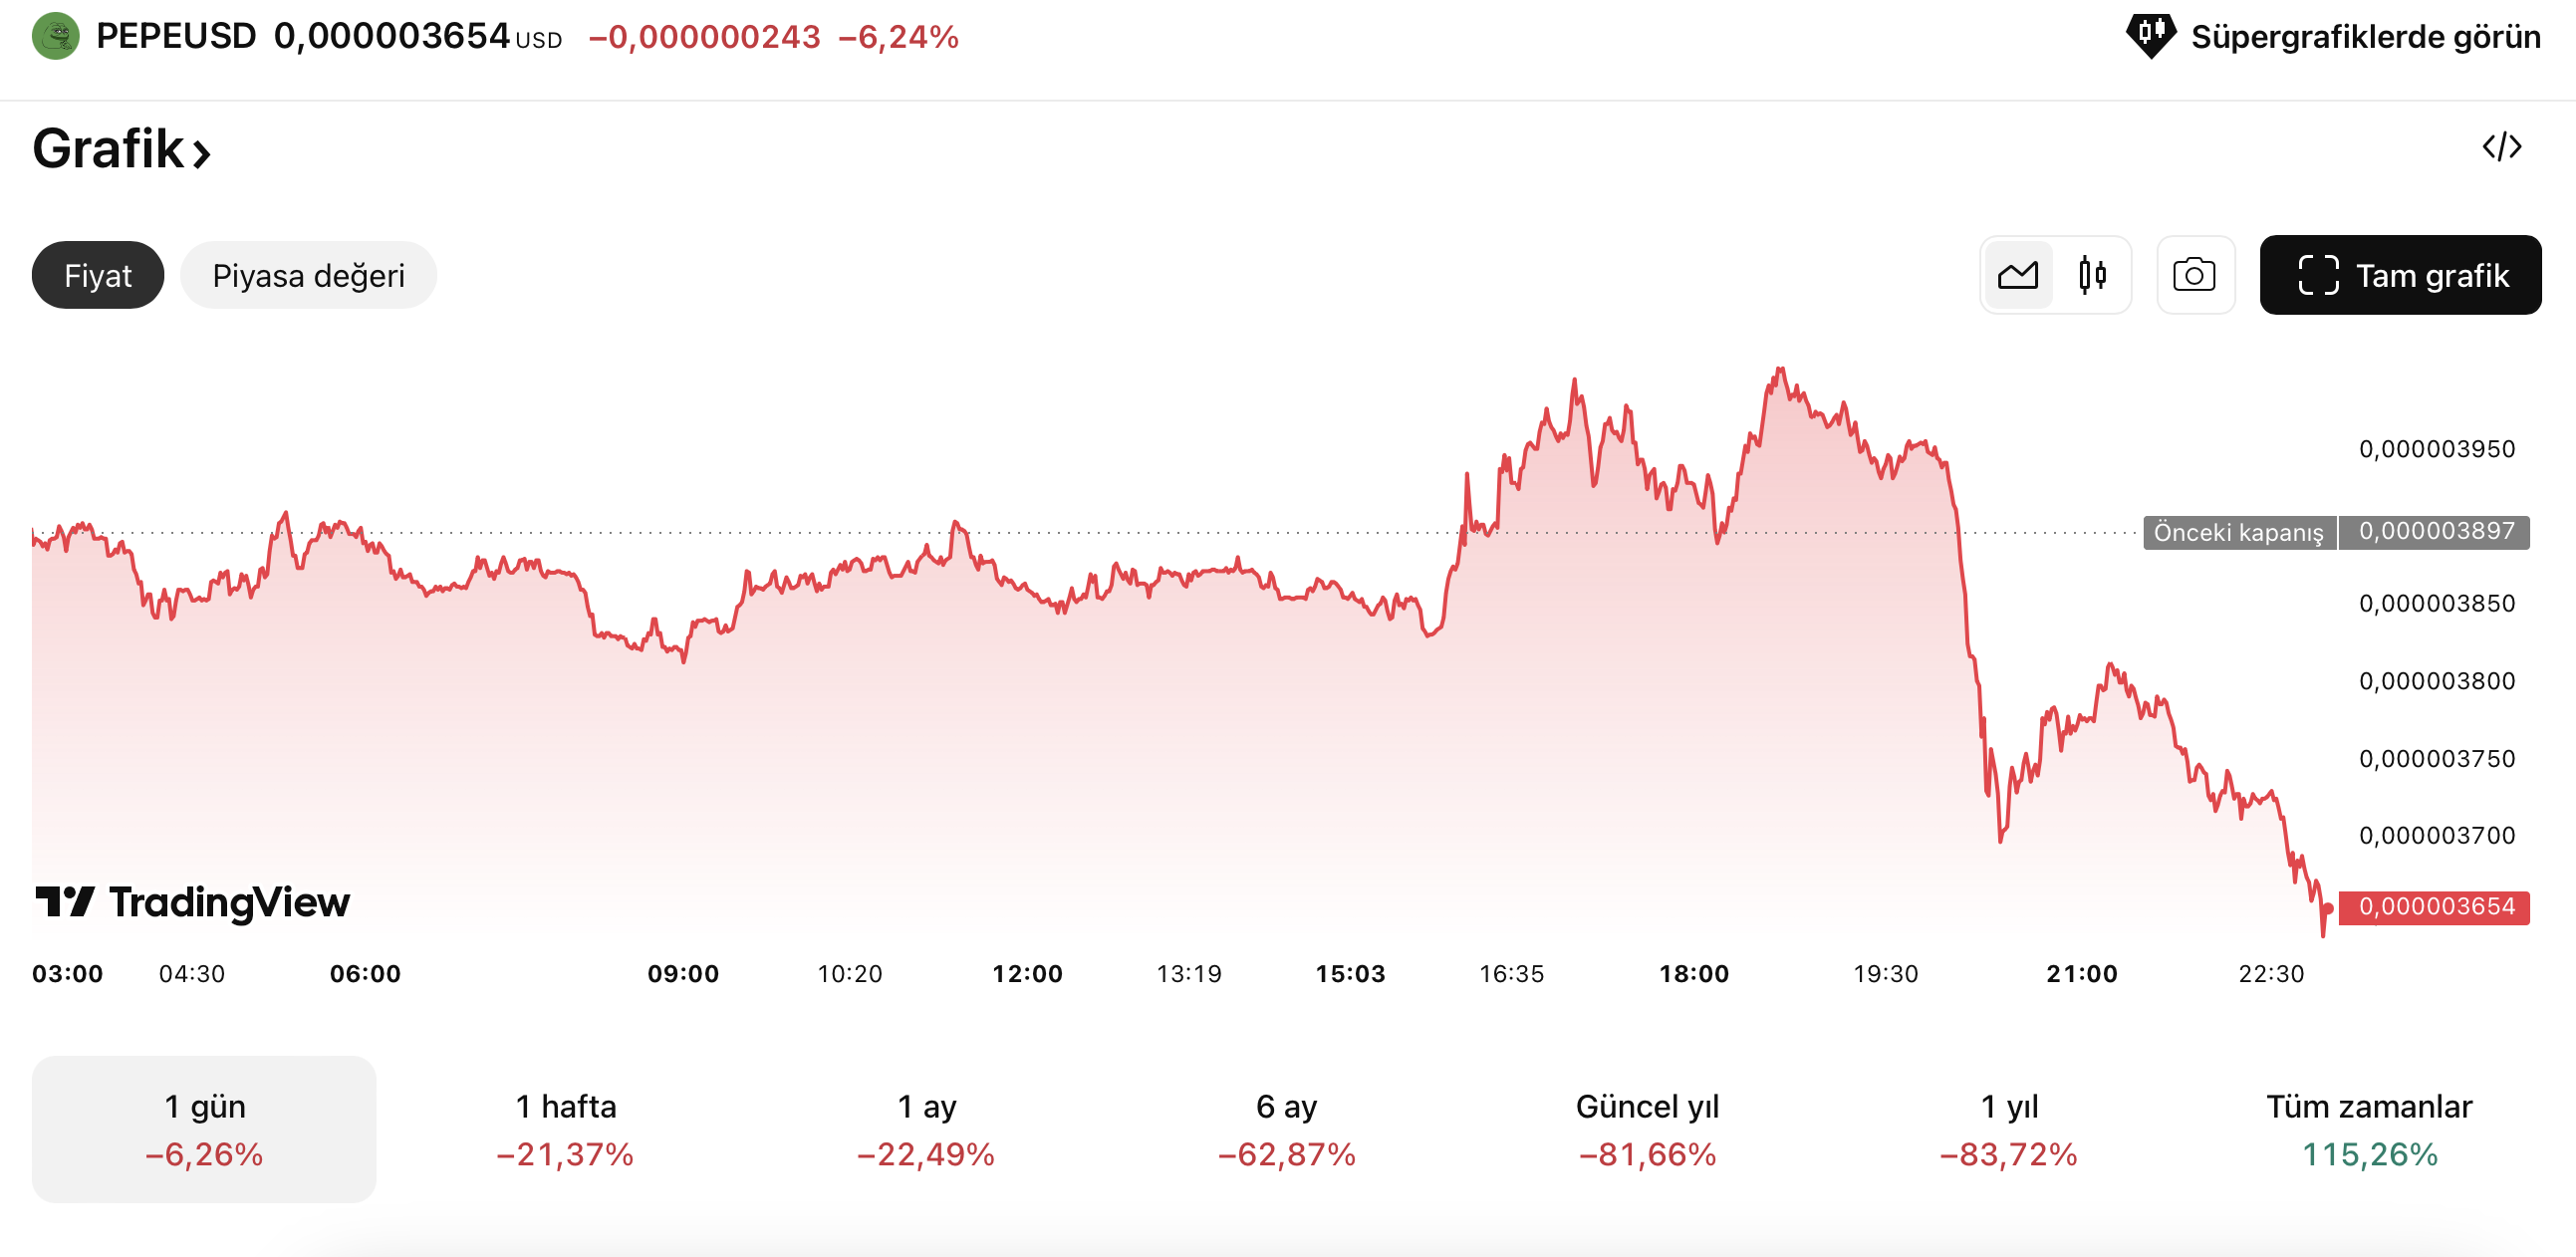
Task: Open the embed code icon
Action: (2501, 147)
